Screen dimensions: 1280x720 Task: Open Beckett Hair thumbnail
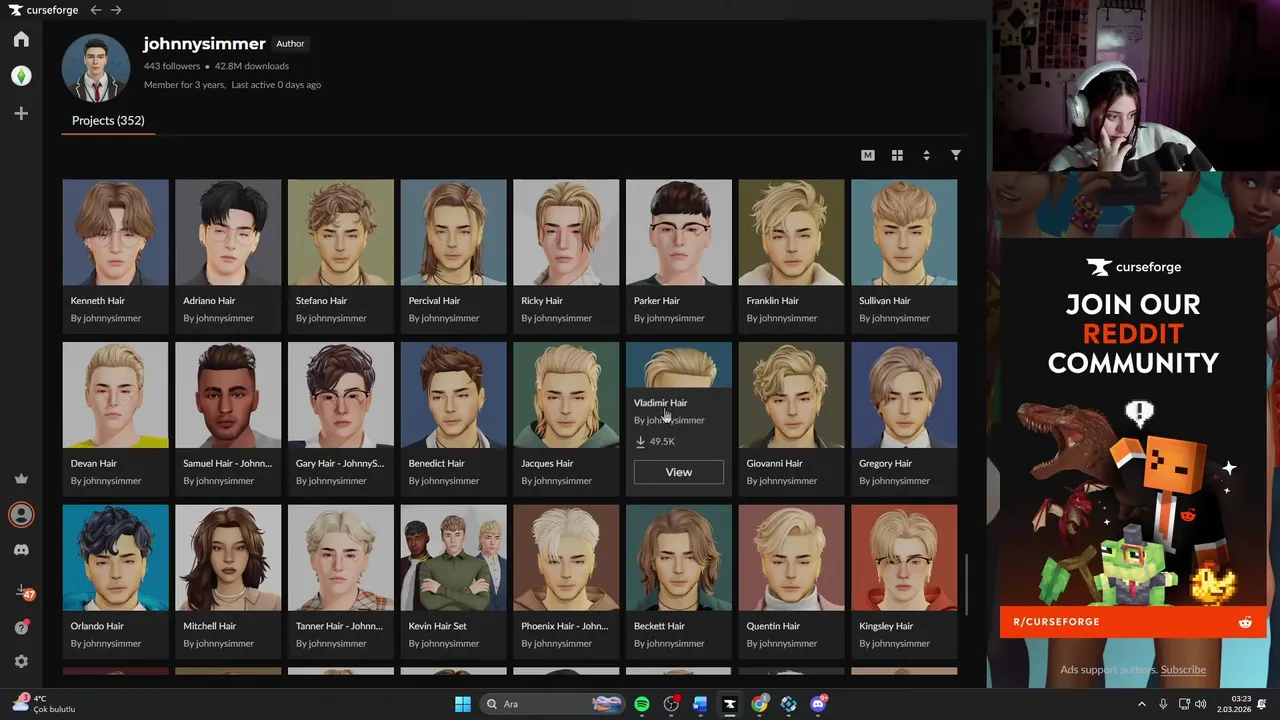[x=679, y=557]
